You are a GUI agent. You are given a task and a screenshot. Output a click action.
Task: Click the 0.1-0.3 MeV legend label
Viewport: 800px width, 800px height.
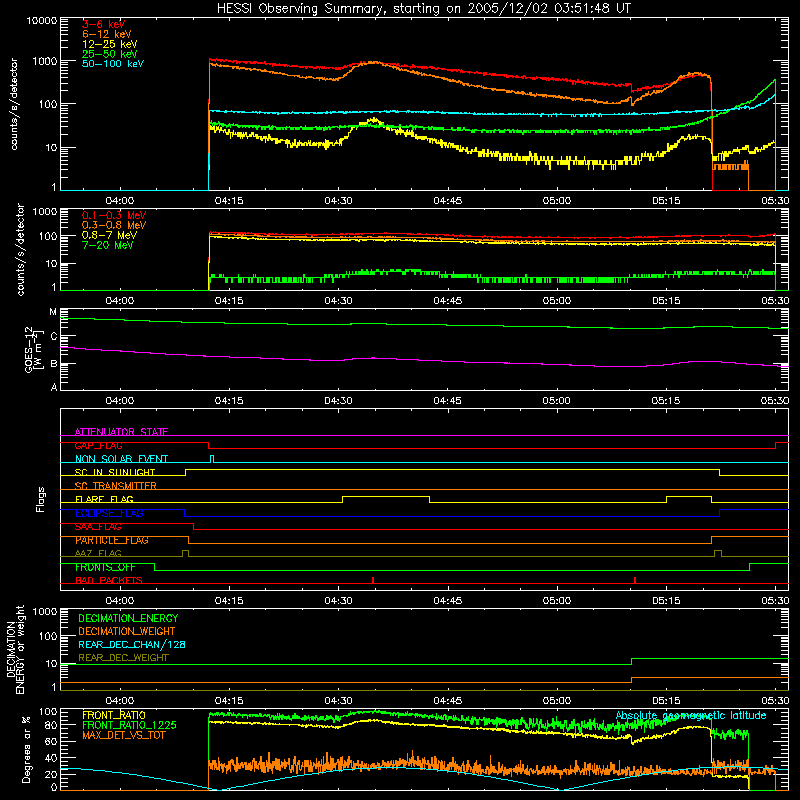(114, 215)
